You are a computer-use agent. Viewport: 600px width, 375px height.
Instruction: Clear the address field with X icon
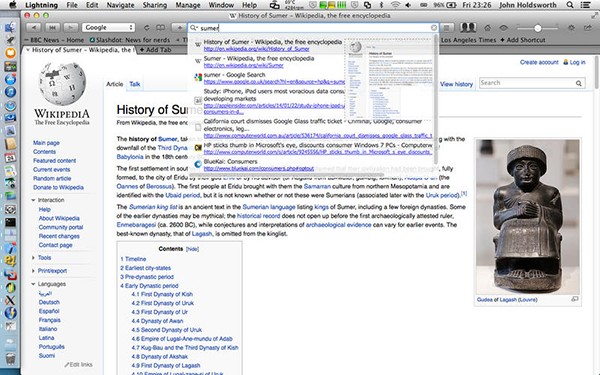point(434,28)
